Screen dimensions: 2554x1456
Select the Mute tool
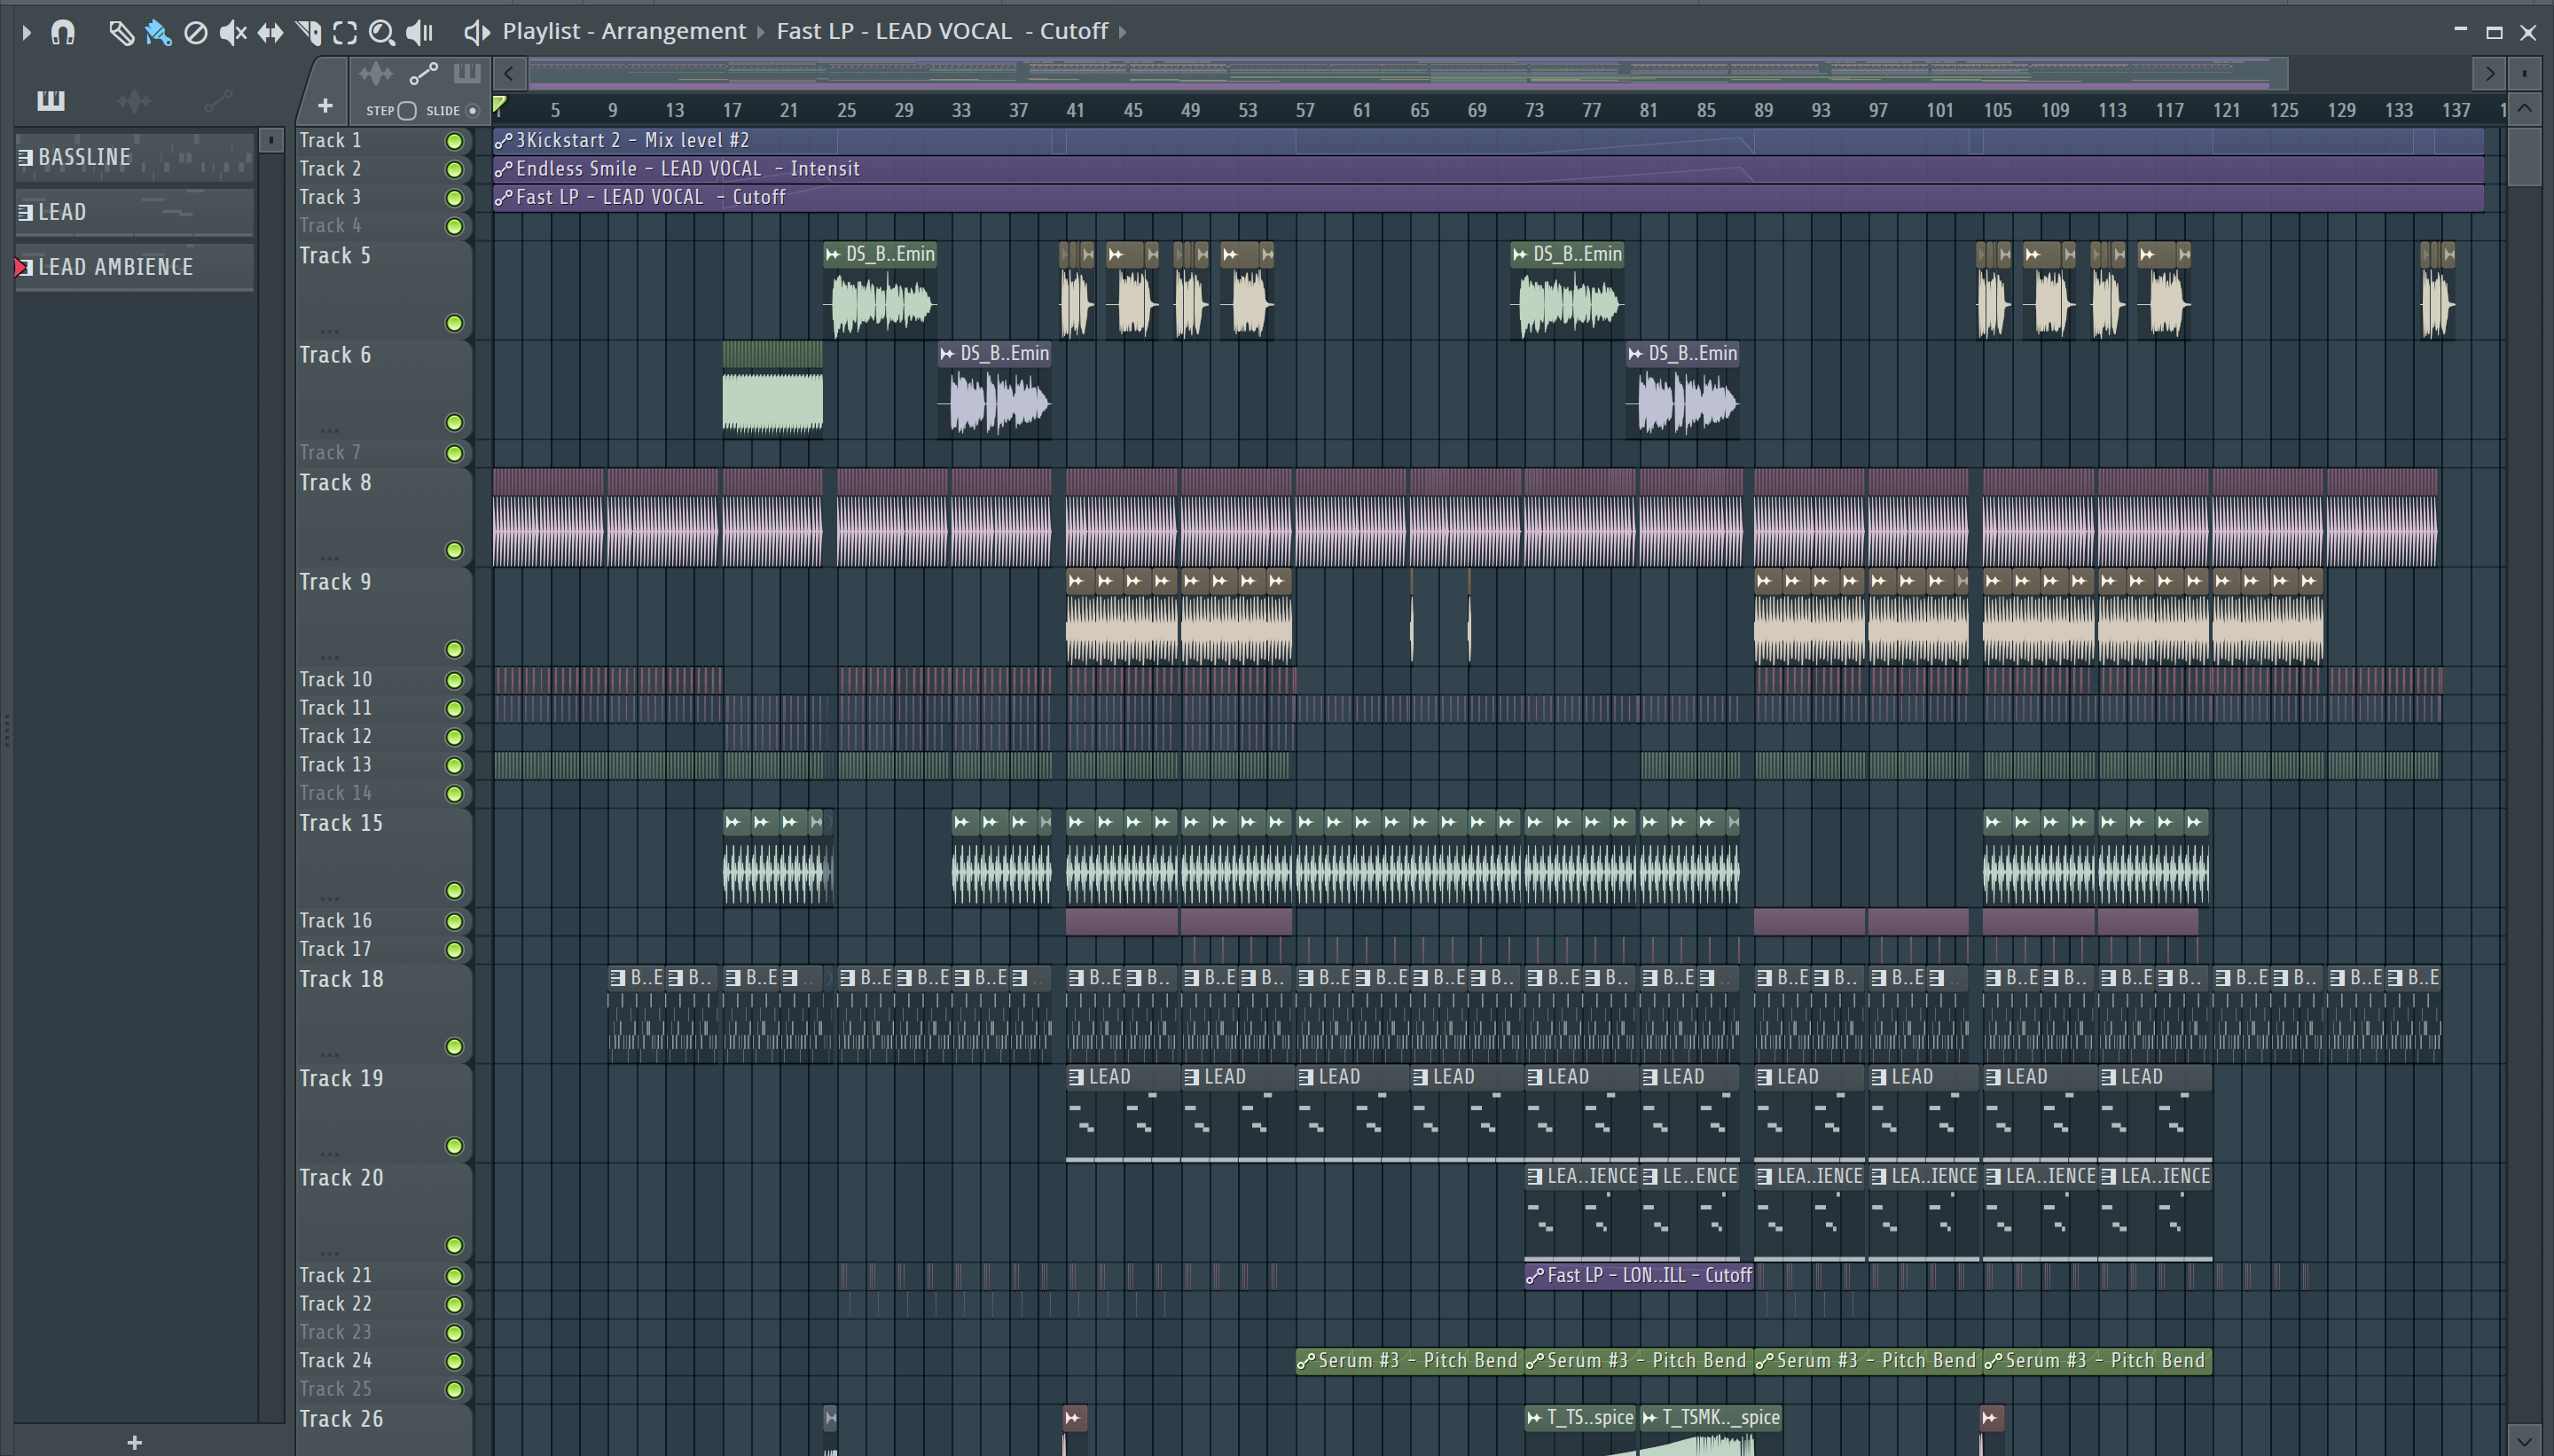[232, 33]
